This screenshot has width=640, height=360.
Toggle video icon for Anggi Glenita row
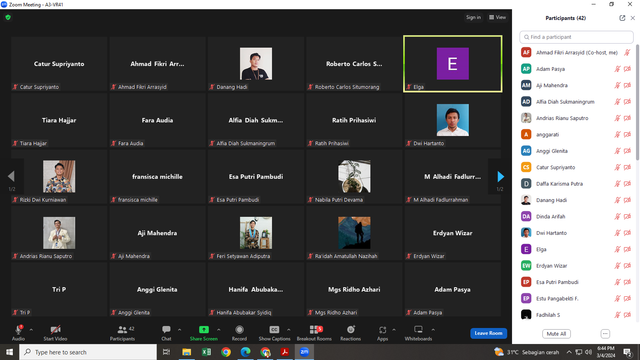627,151
